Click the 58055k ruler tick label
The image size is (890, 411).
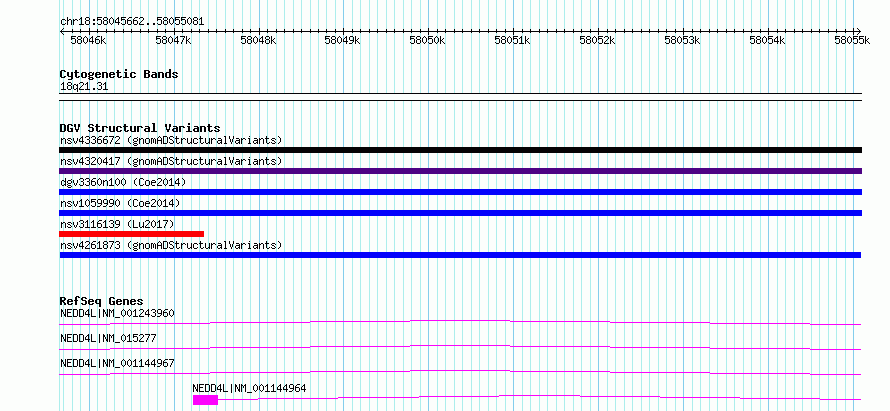pos(852,41)
